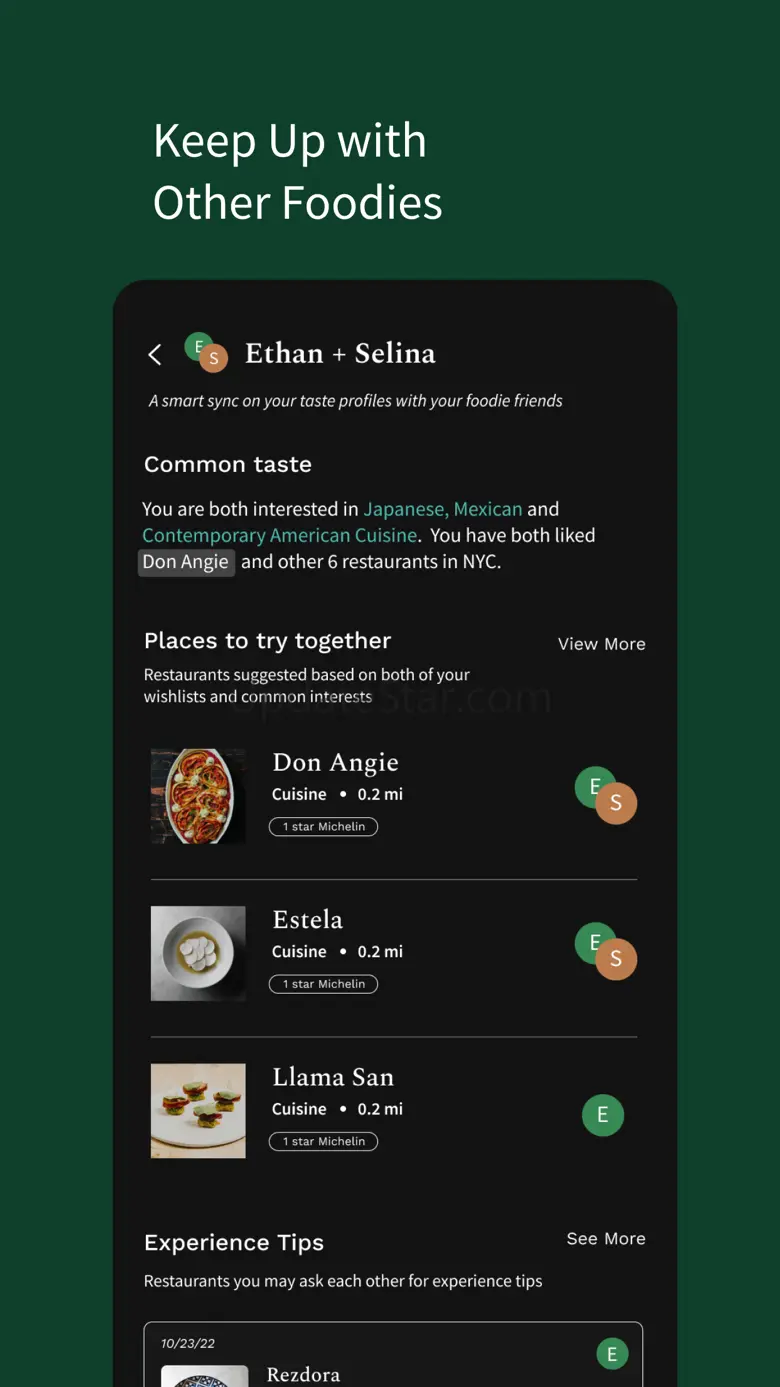Select the Contemporary American Cuisine link

coord(280,535)
